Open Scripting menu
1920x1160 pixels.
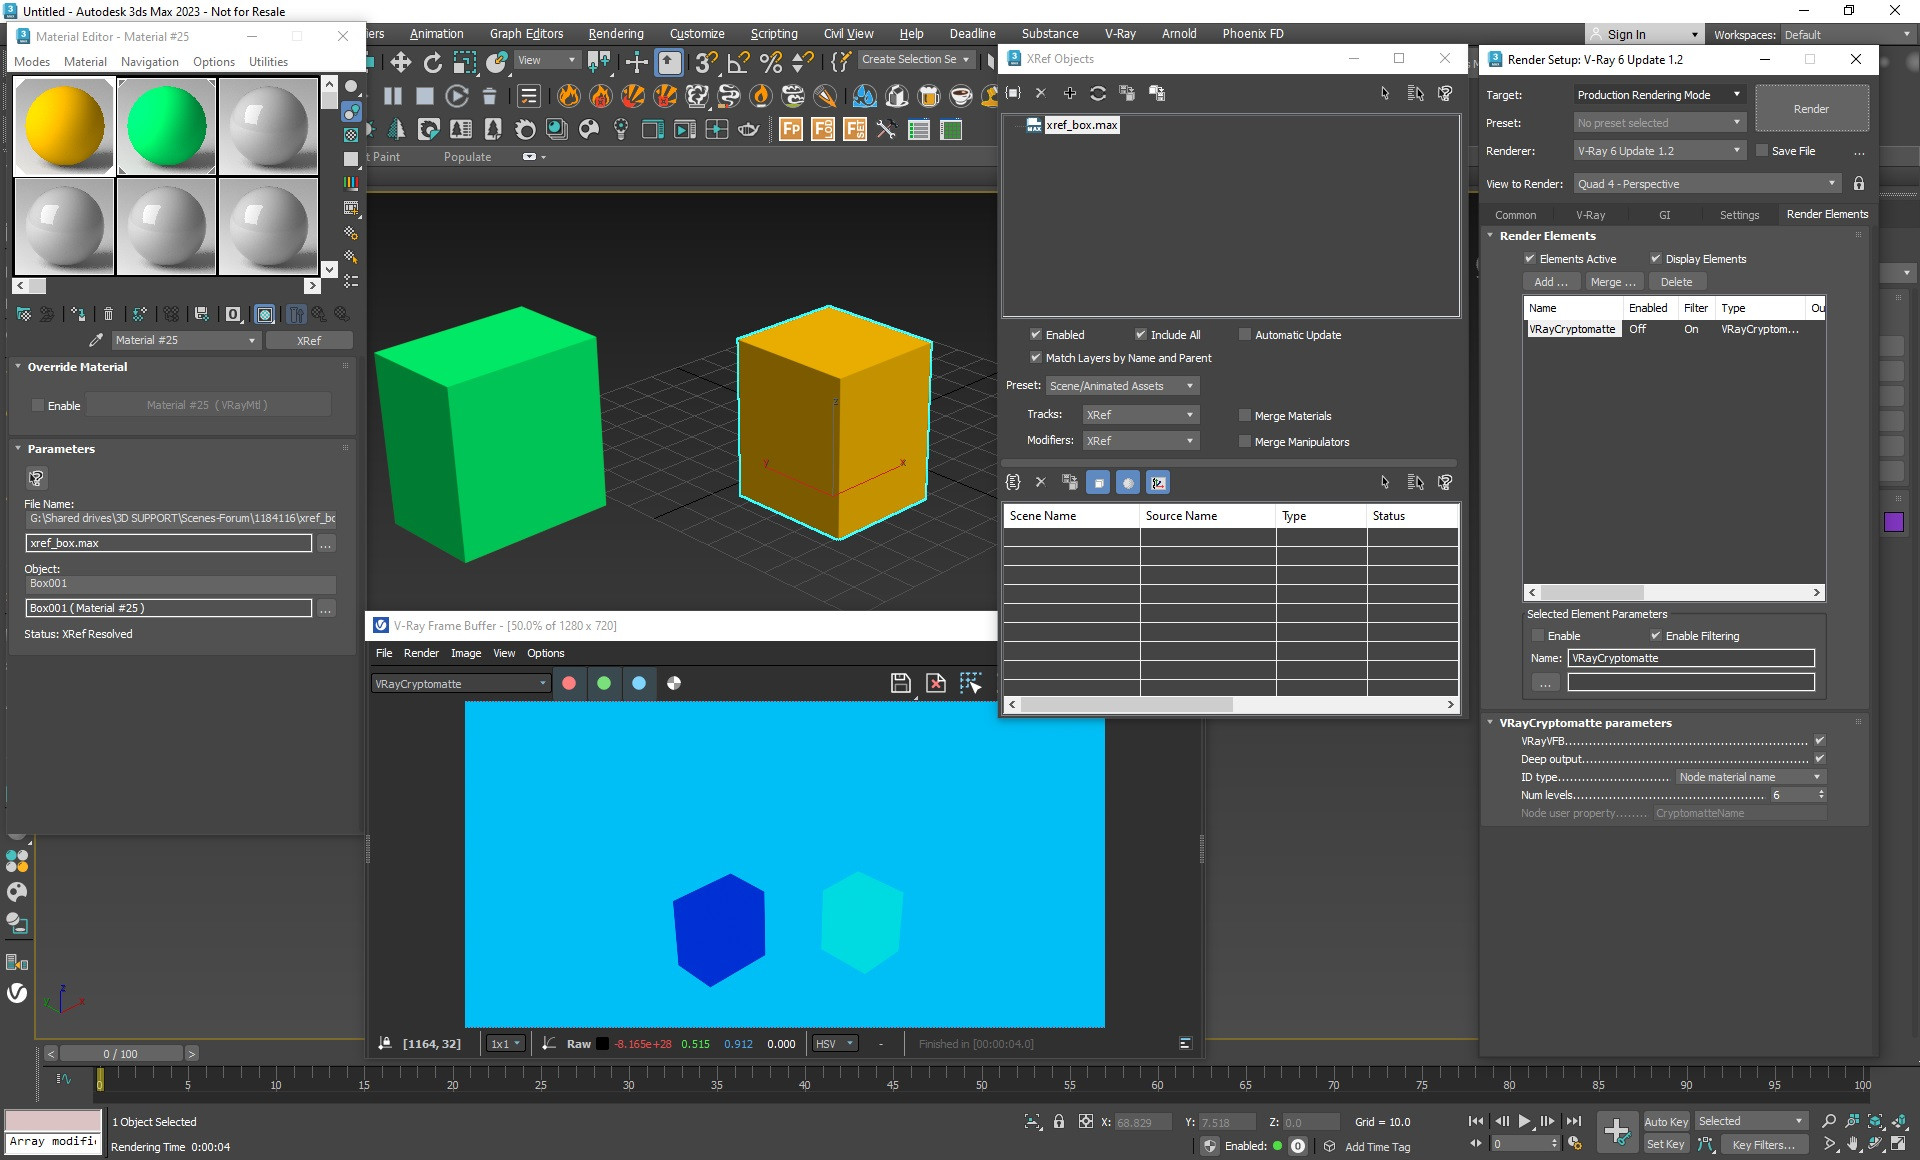point(774,33)
